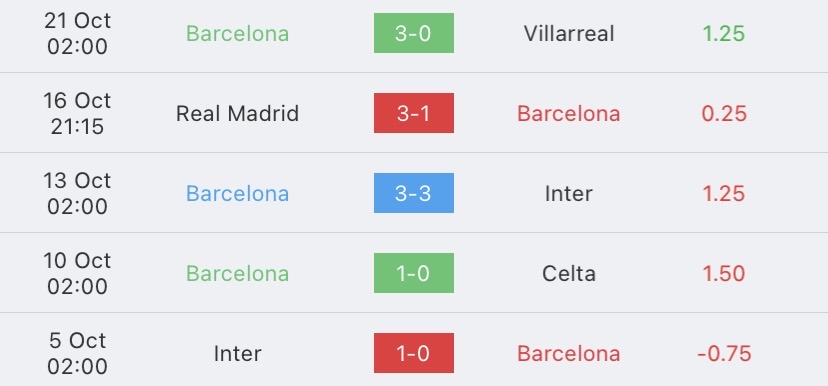Click the red 1-0 Inter vs Barcelona score

(413, 353)
